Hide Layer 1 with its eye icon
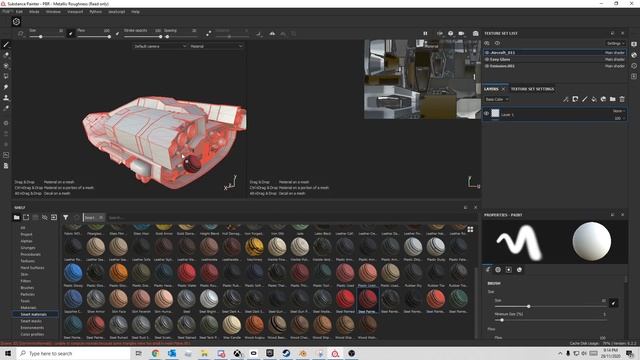Image resolution: width=640 pixels, height=360 pixels. pyautogui.click(x=487, y=114)
